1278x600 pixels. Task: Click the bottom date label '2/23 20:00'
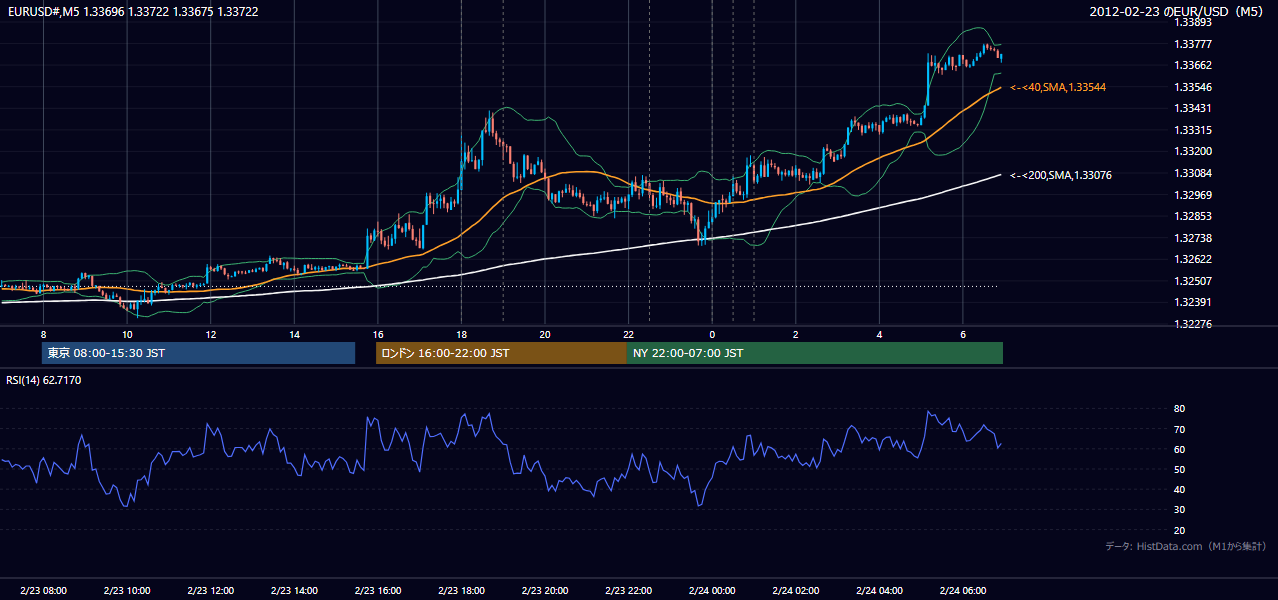pos(545,591)
